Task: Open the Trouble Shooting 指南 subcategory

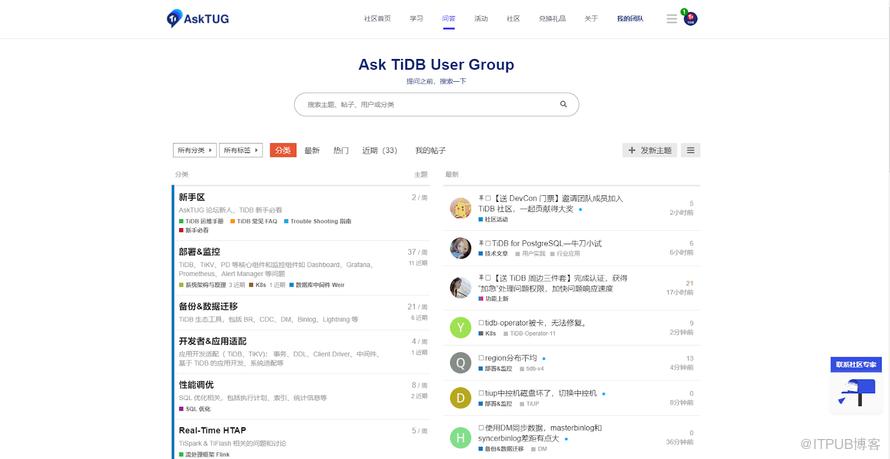Action: tap(317, 221)
